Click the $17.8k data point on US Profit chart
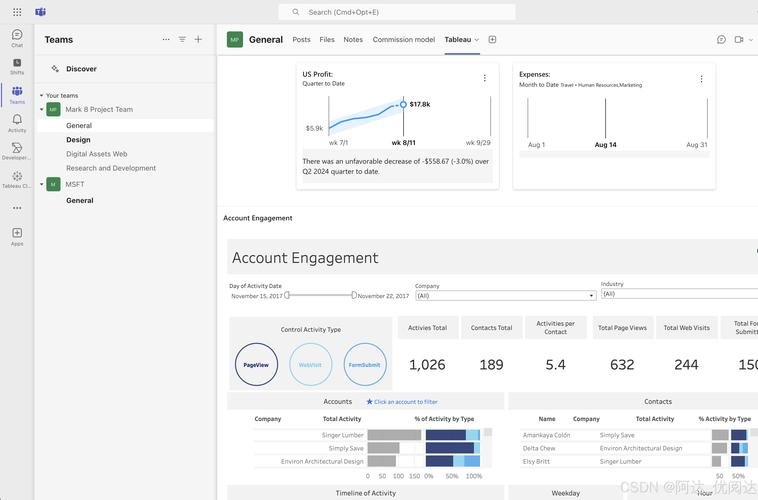Image resolution: width=758 pixels, height=500 pixels. pos(403,104)
